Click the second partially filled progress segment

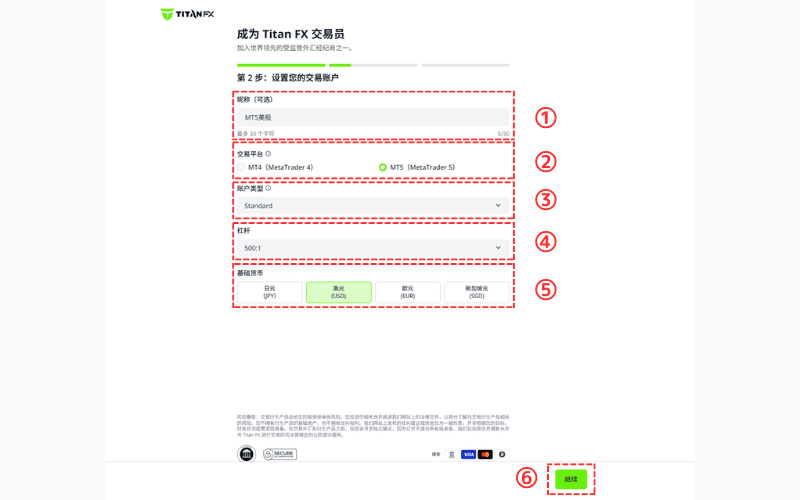coord(373,65)
